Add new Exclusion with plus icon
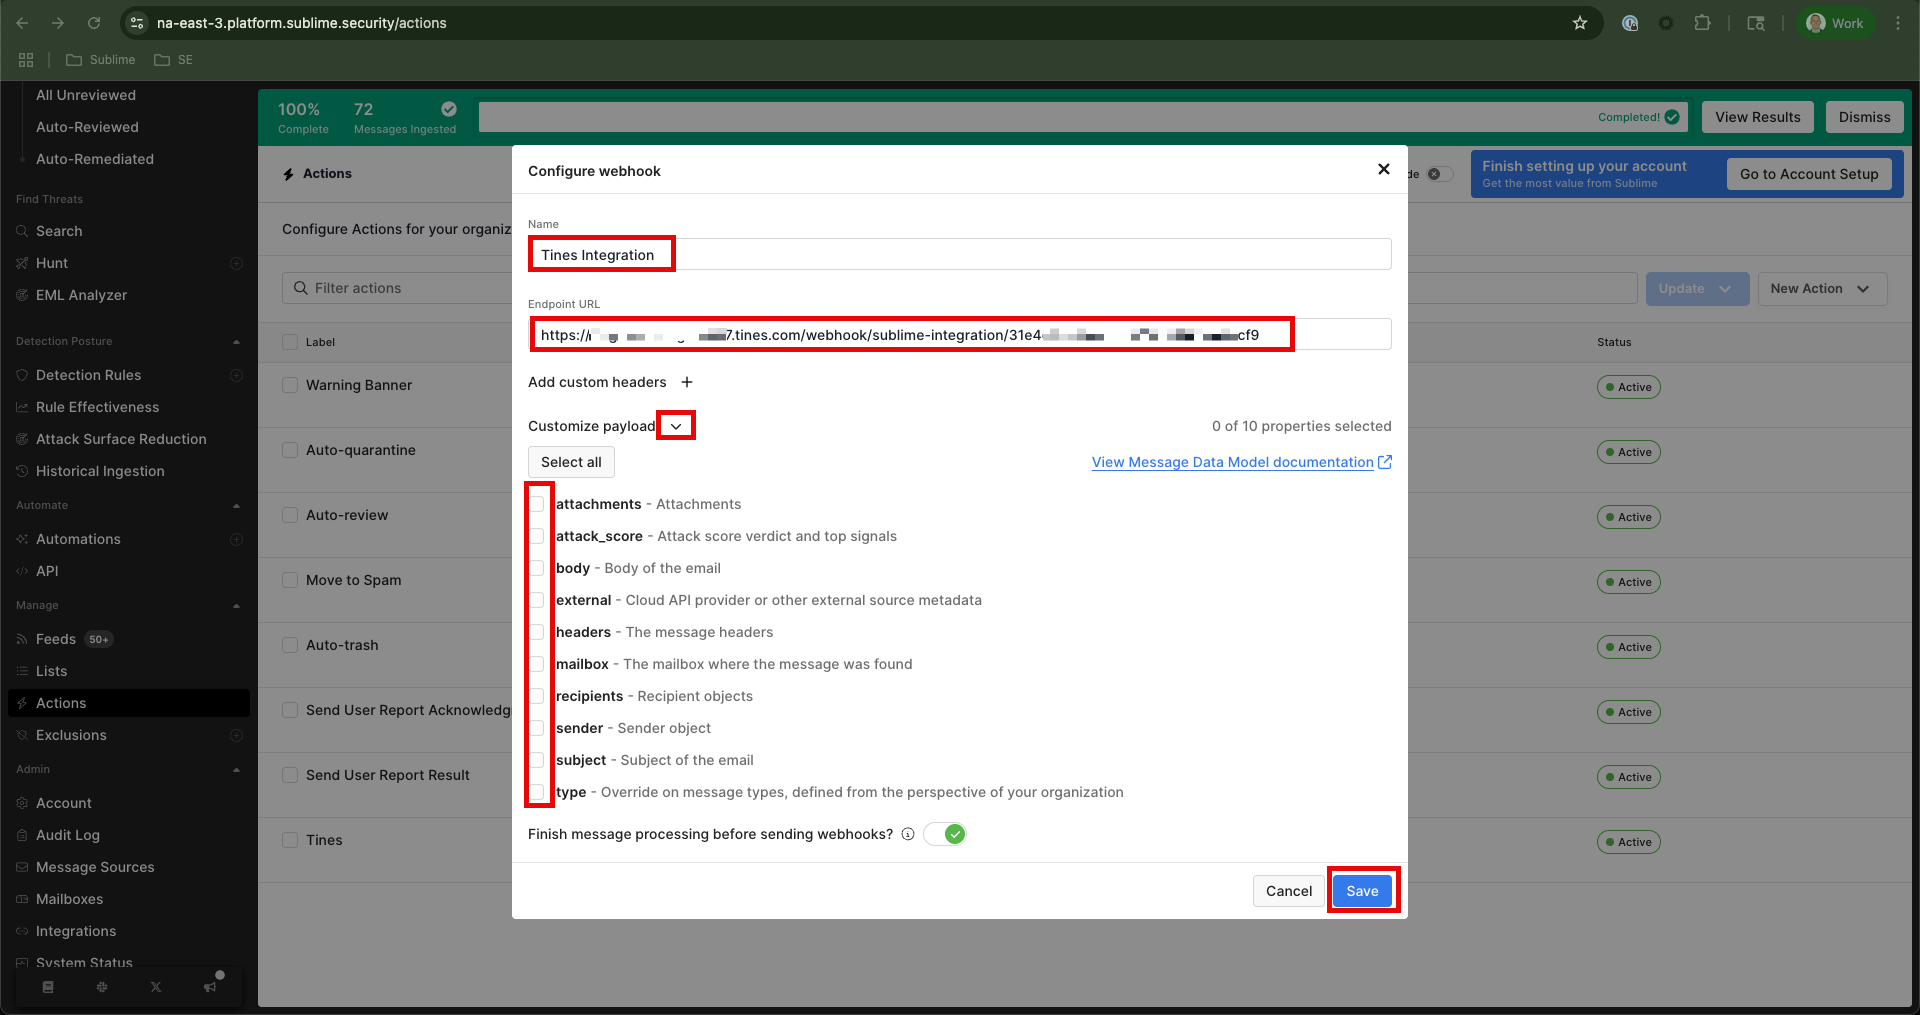The image size is (1920, 1015). (x=237, y=735)
